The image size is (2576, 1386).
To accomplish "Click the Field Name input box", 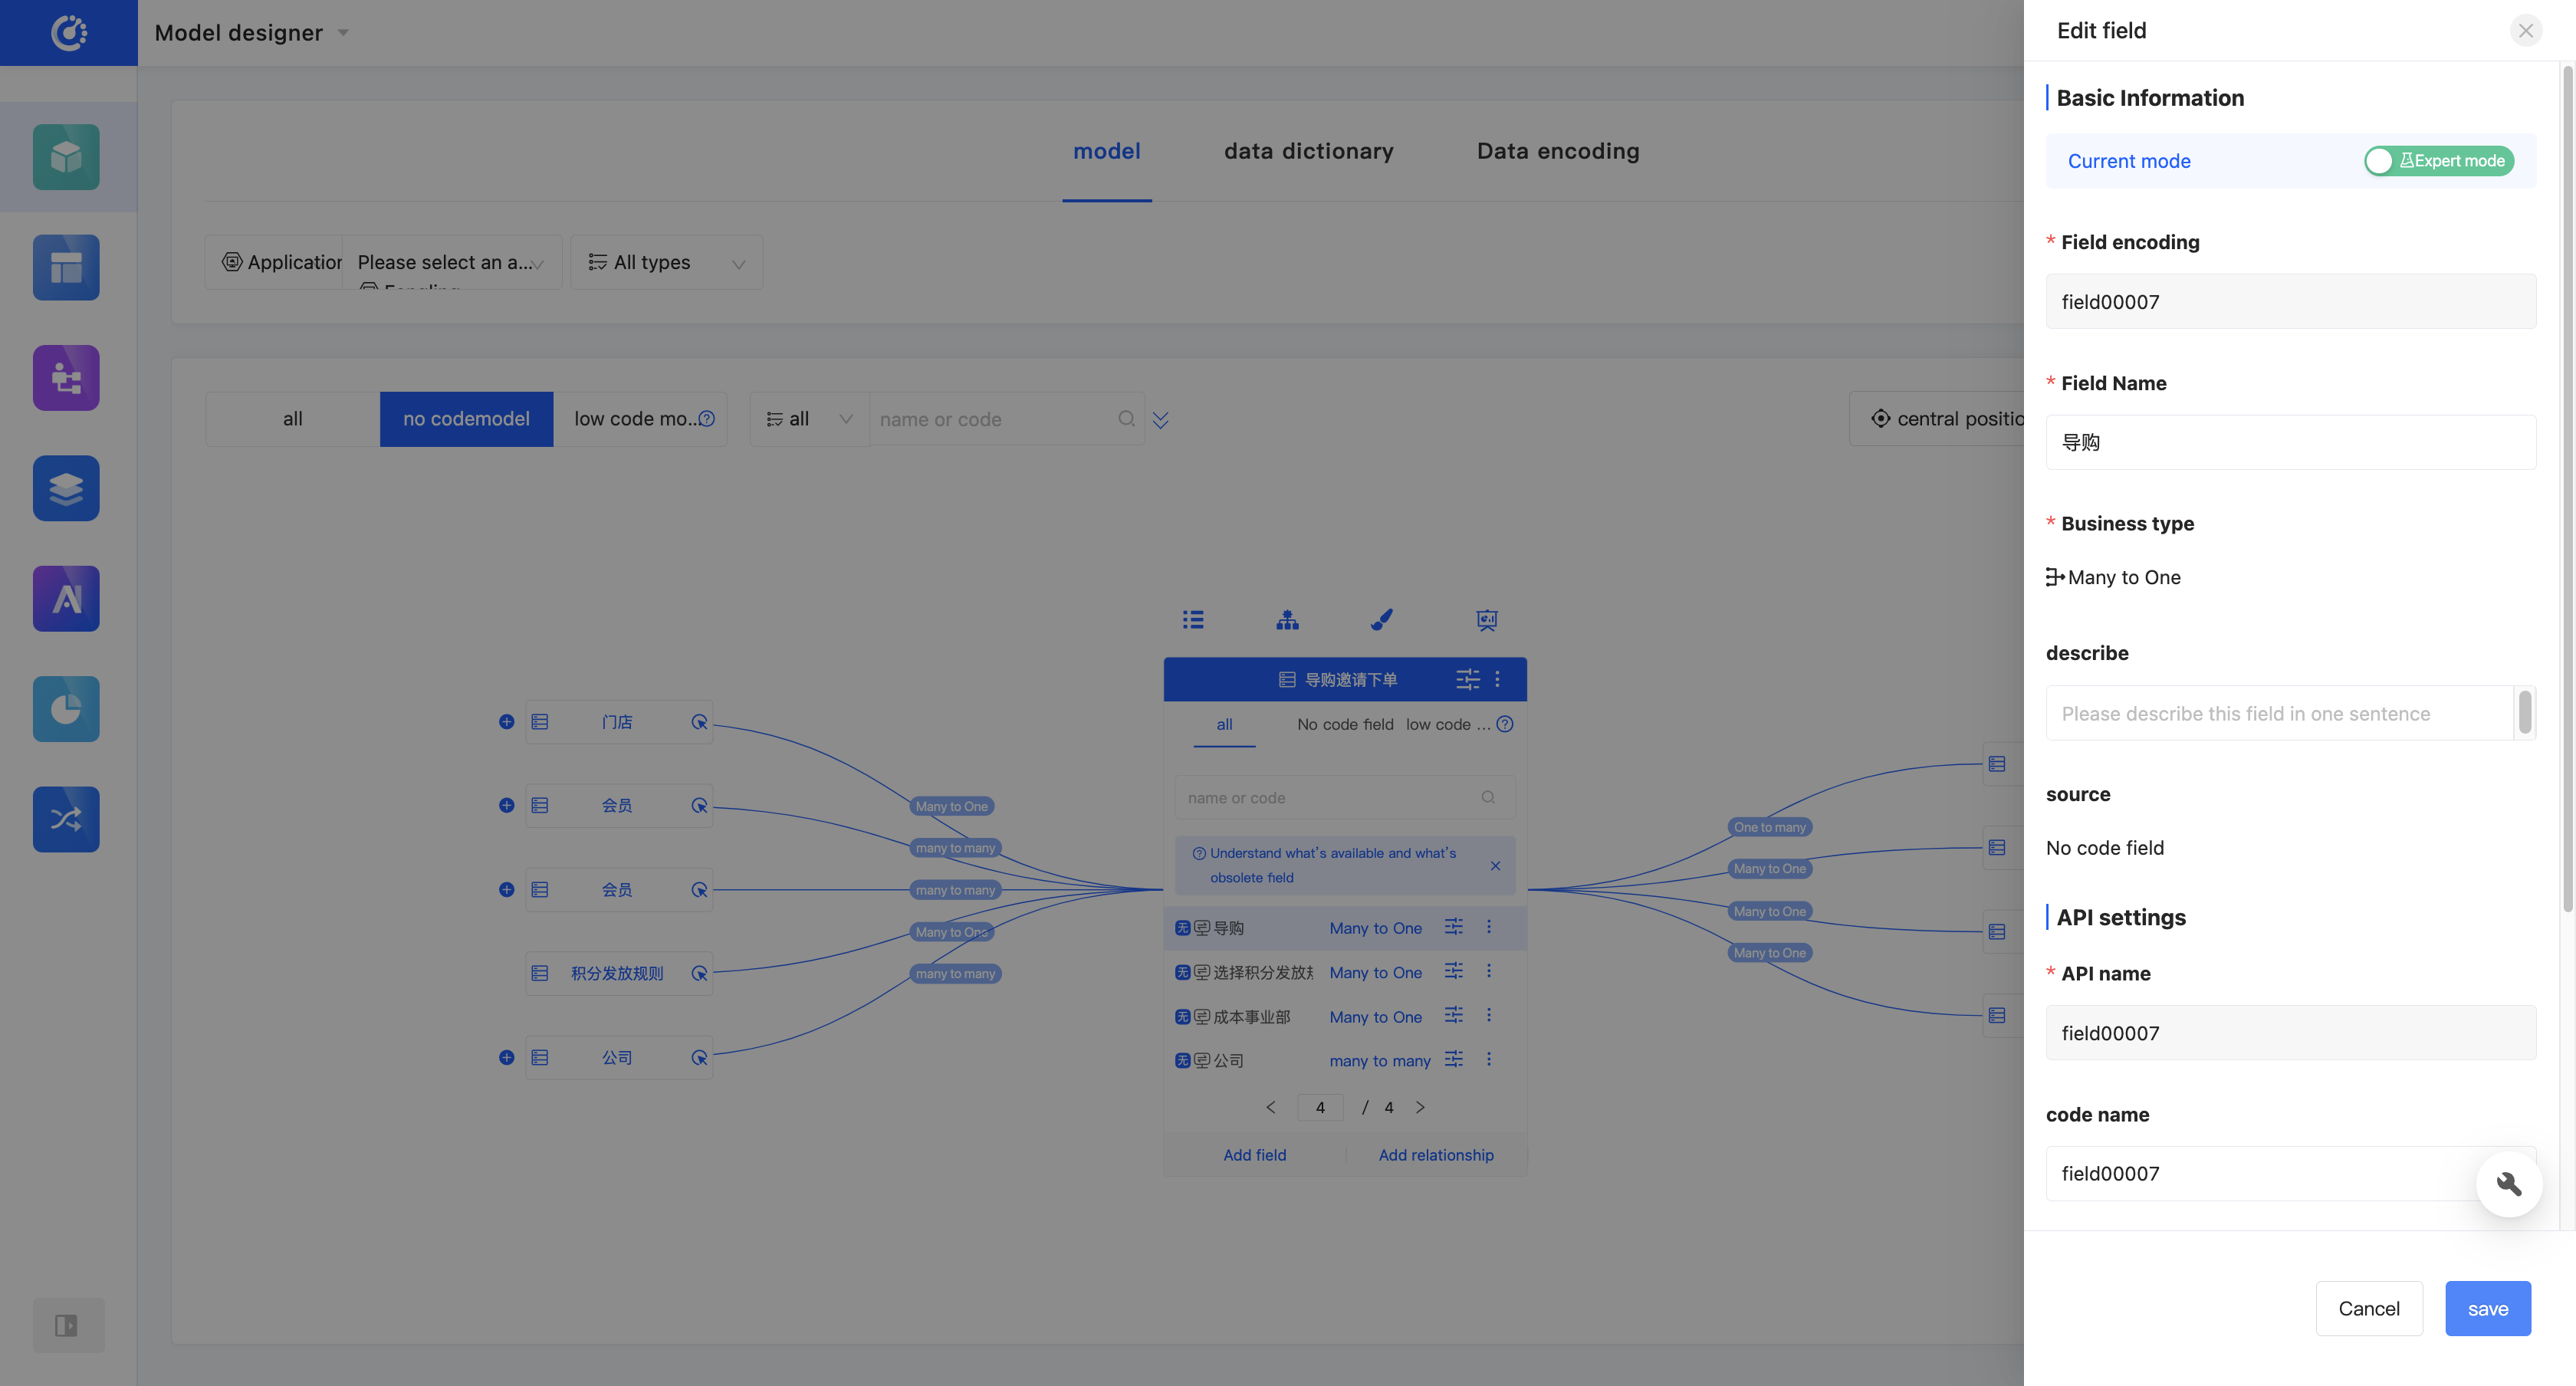I will (2290, 442).
